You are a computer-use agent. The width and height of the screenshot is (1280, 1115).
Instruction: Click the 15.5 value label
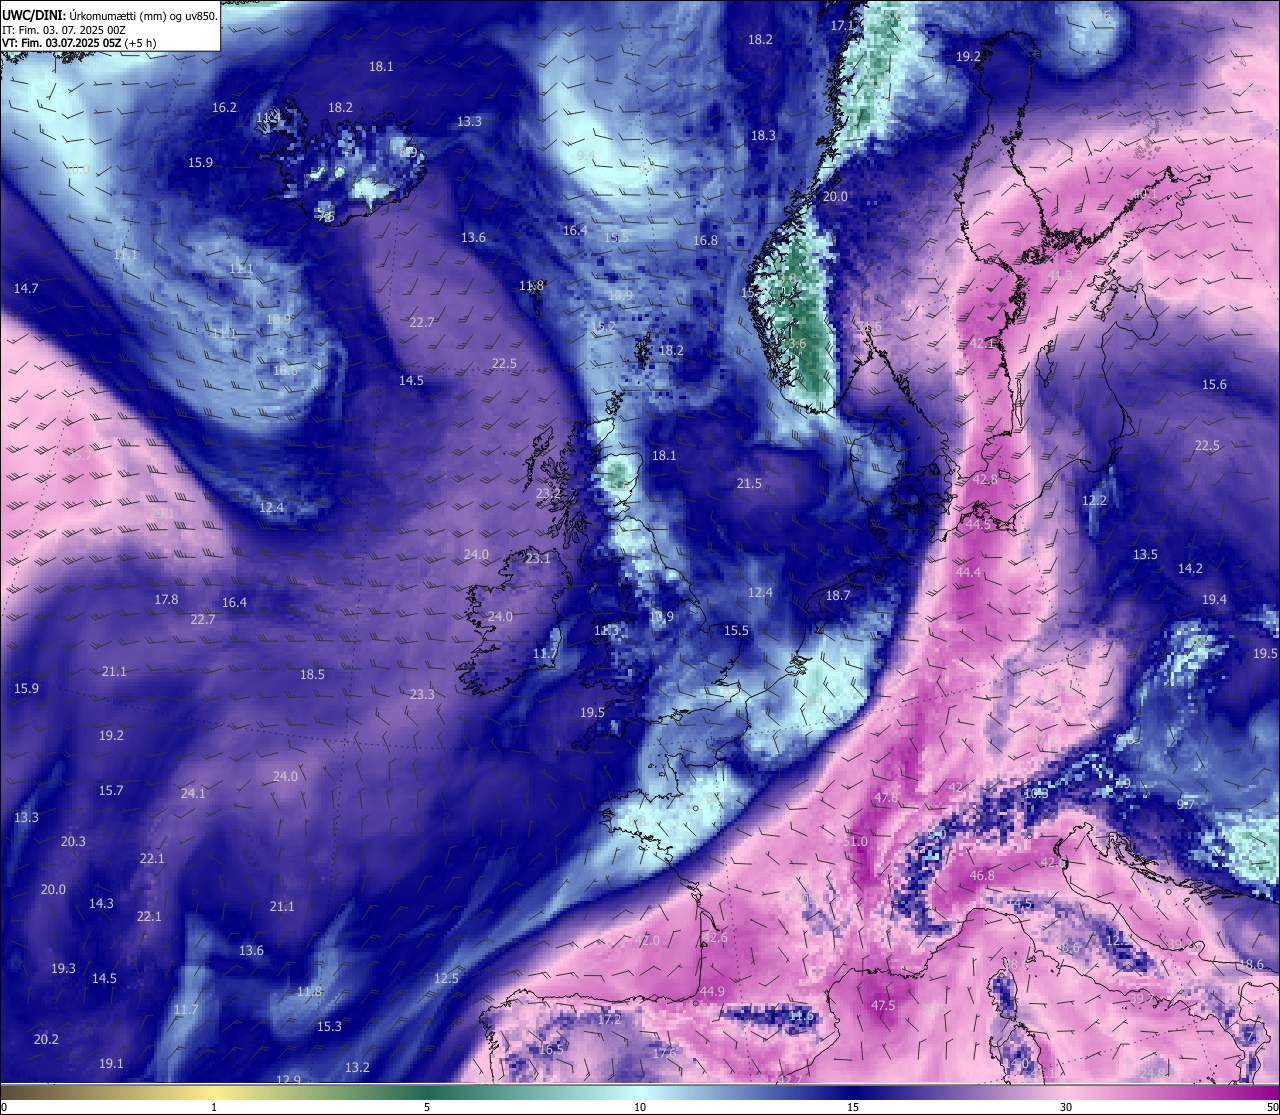pos(736,630)
